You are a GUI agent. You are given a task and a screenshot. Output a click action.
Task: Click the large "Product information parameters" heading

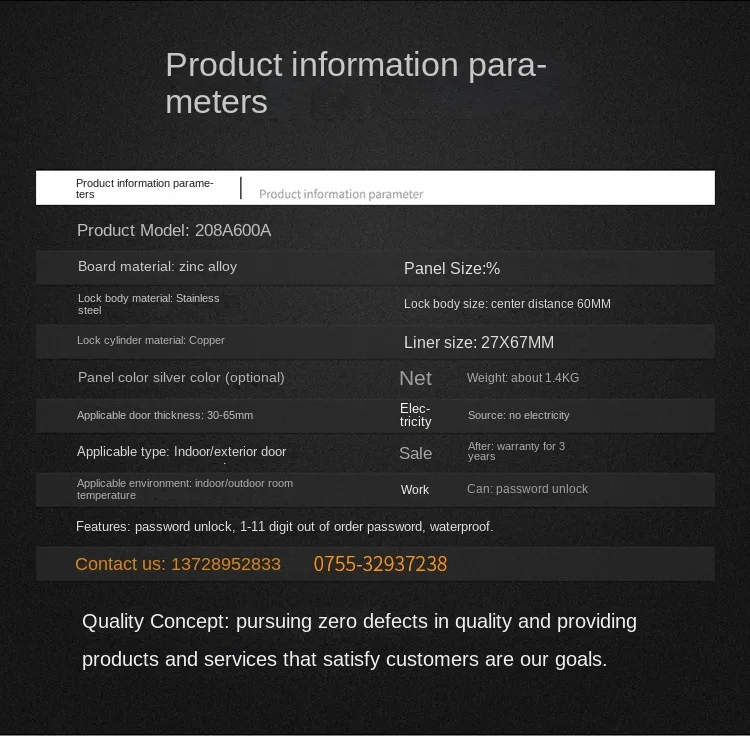[x=355, y=82]
